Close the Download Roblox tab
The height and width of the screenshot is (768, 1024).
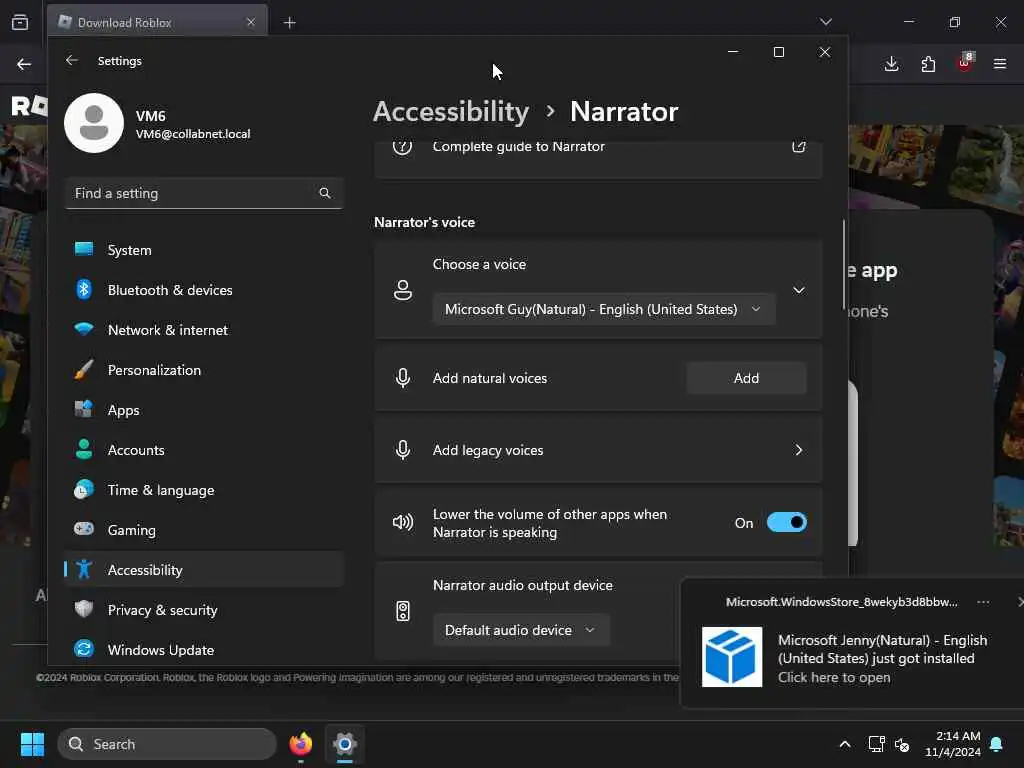(251, 22)
